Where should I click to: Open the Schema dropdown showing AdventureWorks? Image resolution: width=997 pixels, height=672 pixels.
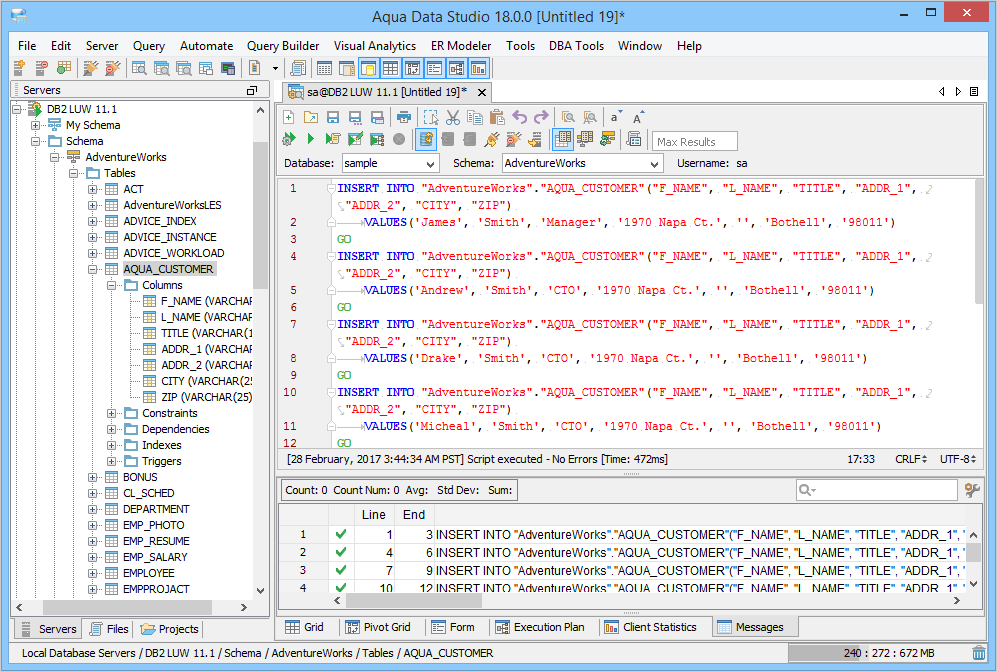click(581, 163)
